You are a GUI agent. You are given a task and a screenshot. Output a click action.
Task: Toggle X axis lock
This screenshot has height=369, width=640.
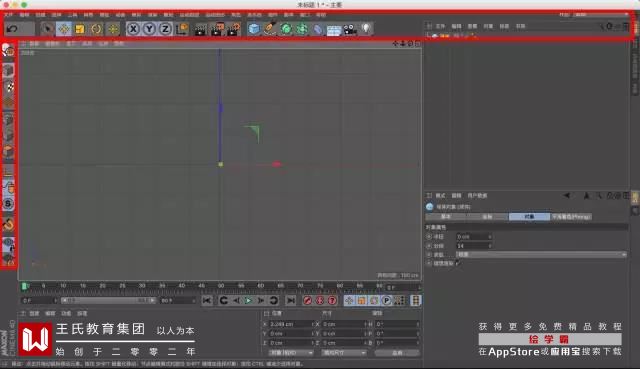click(133, 29)
